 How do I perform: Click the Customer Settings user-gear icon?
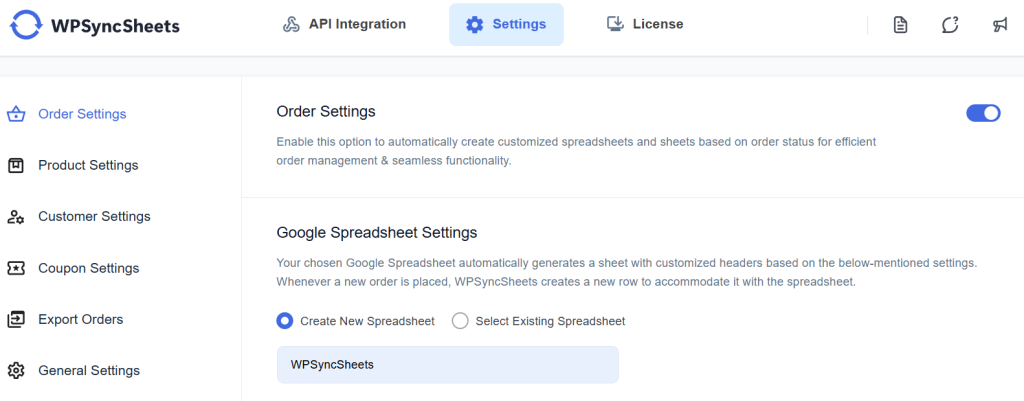(16, 217)
